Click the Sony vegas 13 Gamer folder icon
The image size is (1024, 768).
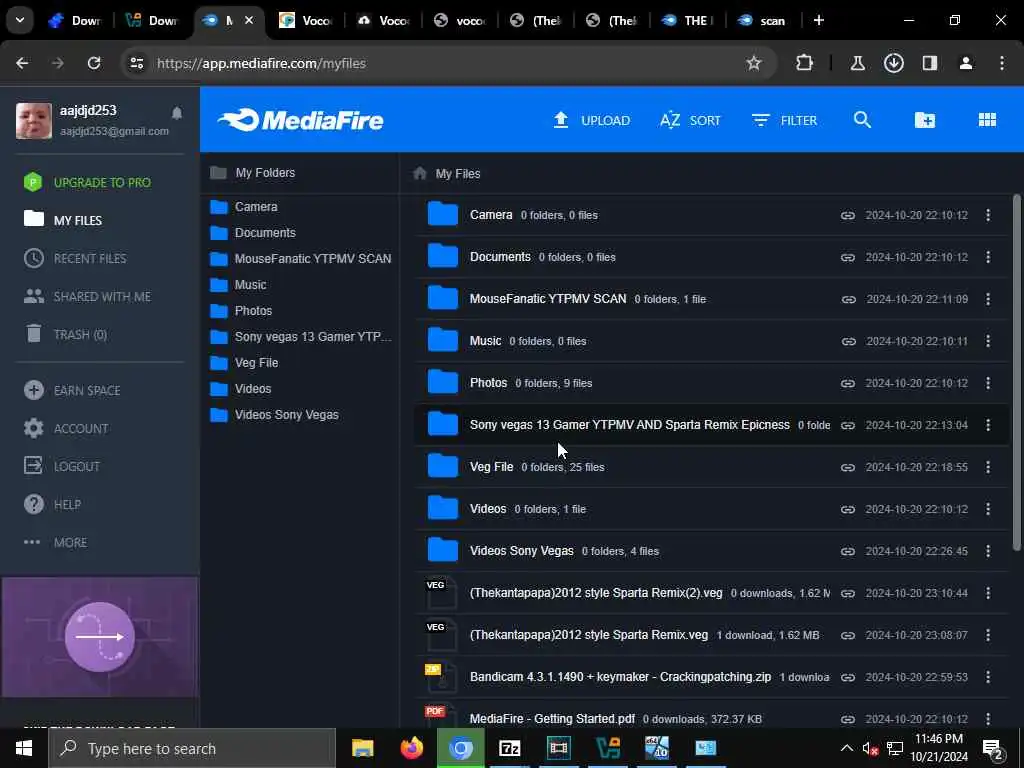(442, 424)
